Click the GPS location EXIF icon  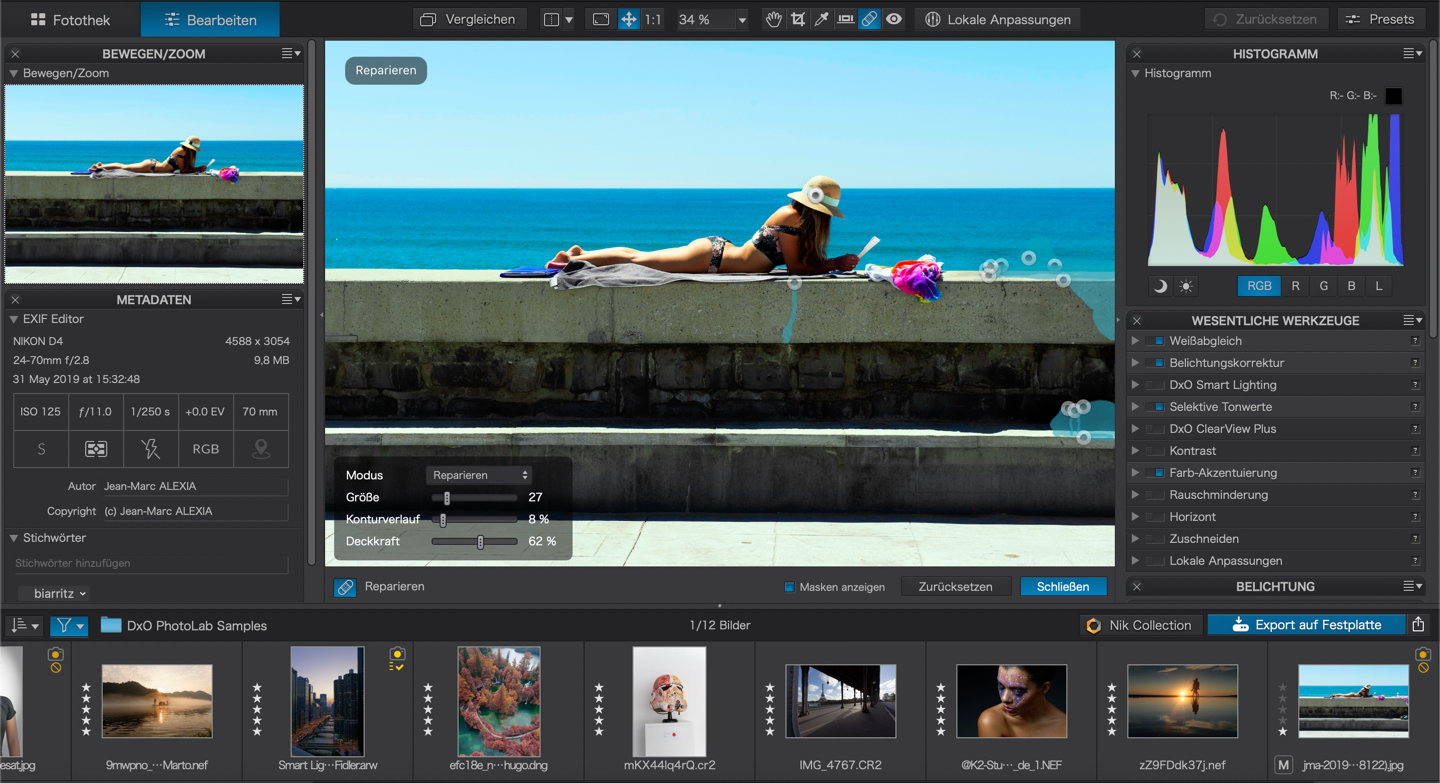[261, 449]
